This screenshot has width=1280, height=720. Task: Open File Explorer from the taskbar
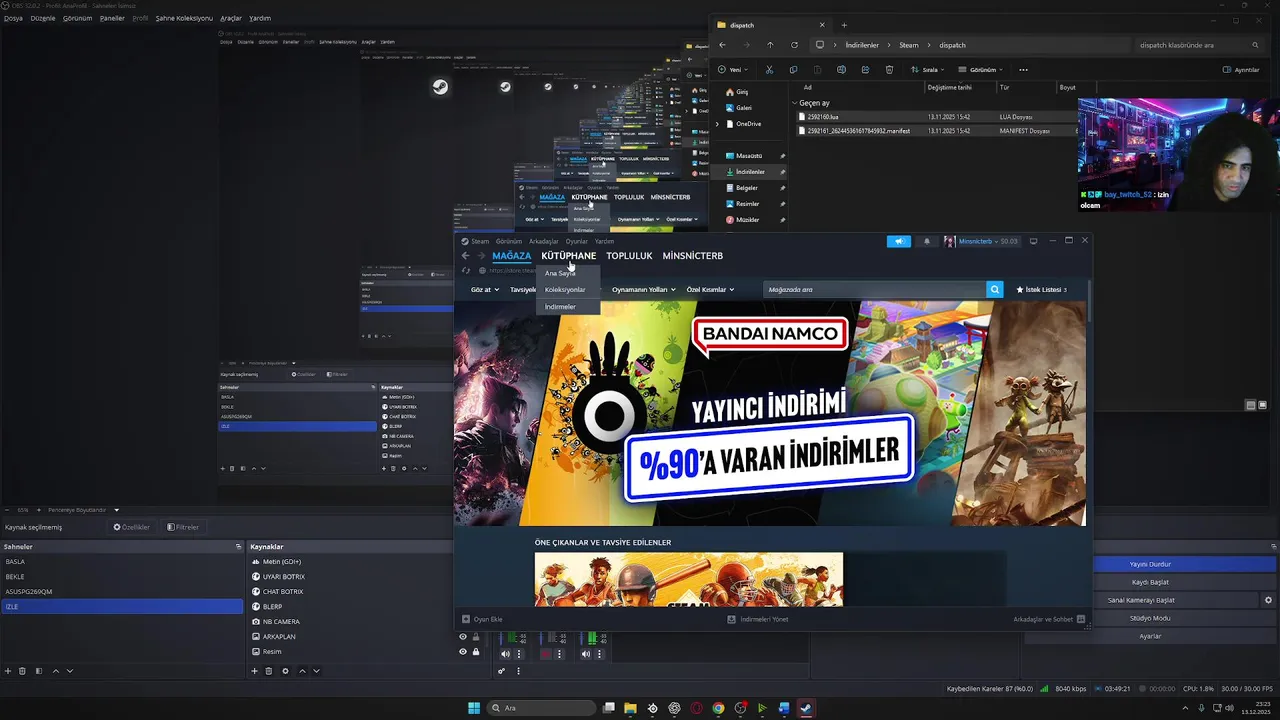coord(630,708)
